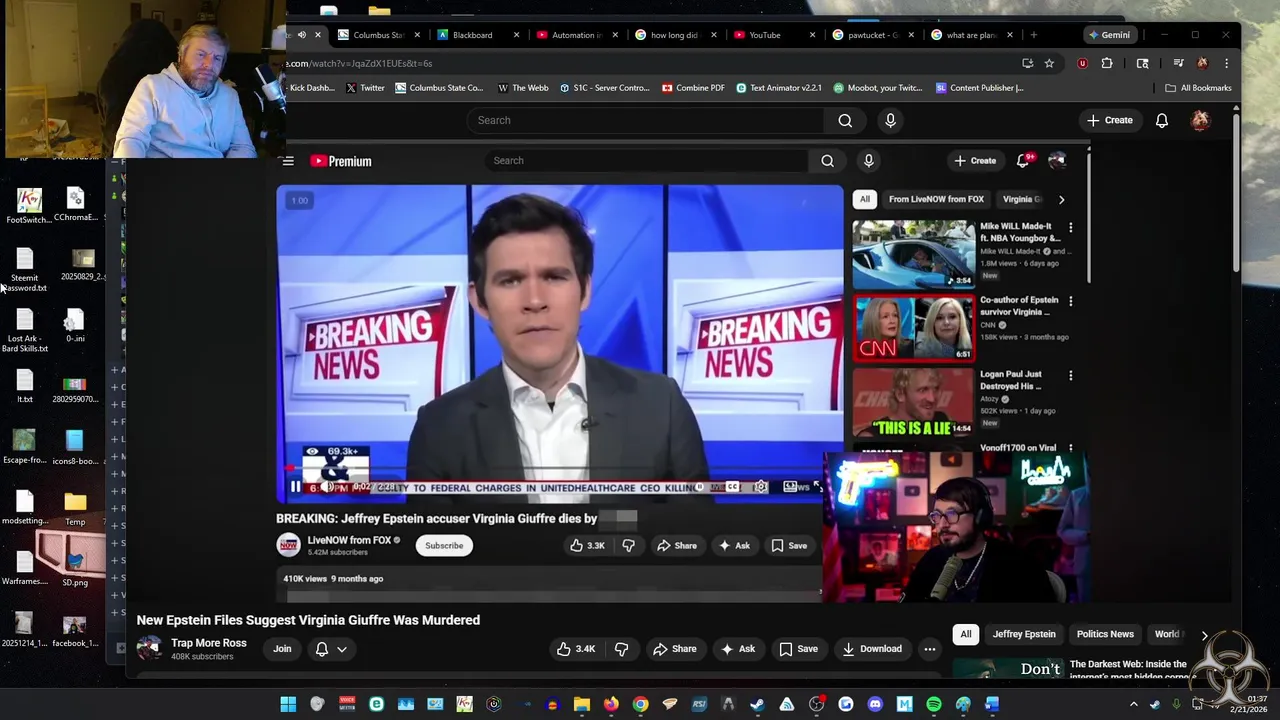This screenshot has height=720, width=1280.
Task: Expand inner video chips with right chevron
Action: pyautogui.click(x=1061, y=199)
